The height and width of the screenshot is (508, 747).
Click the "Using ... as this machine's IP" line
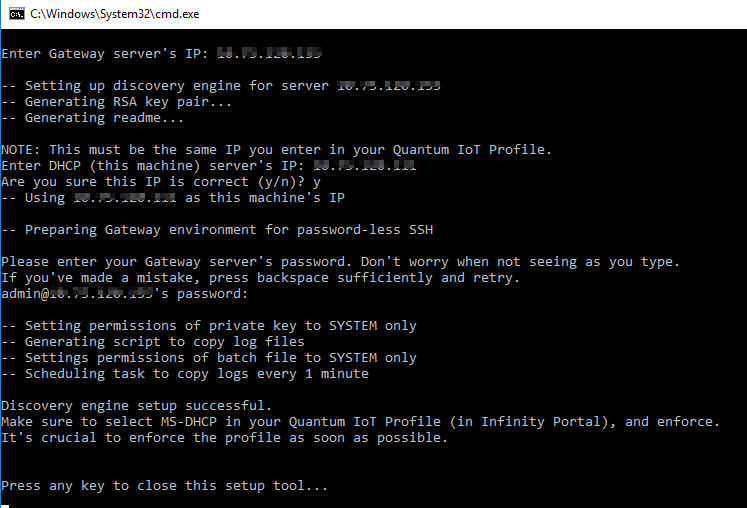click(173, 198)
